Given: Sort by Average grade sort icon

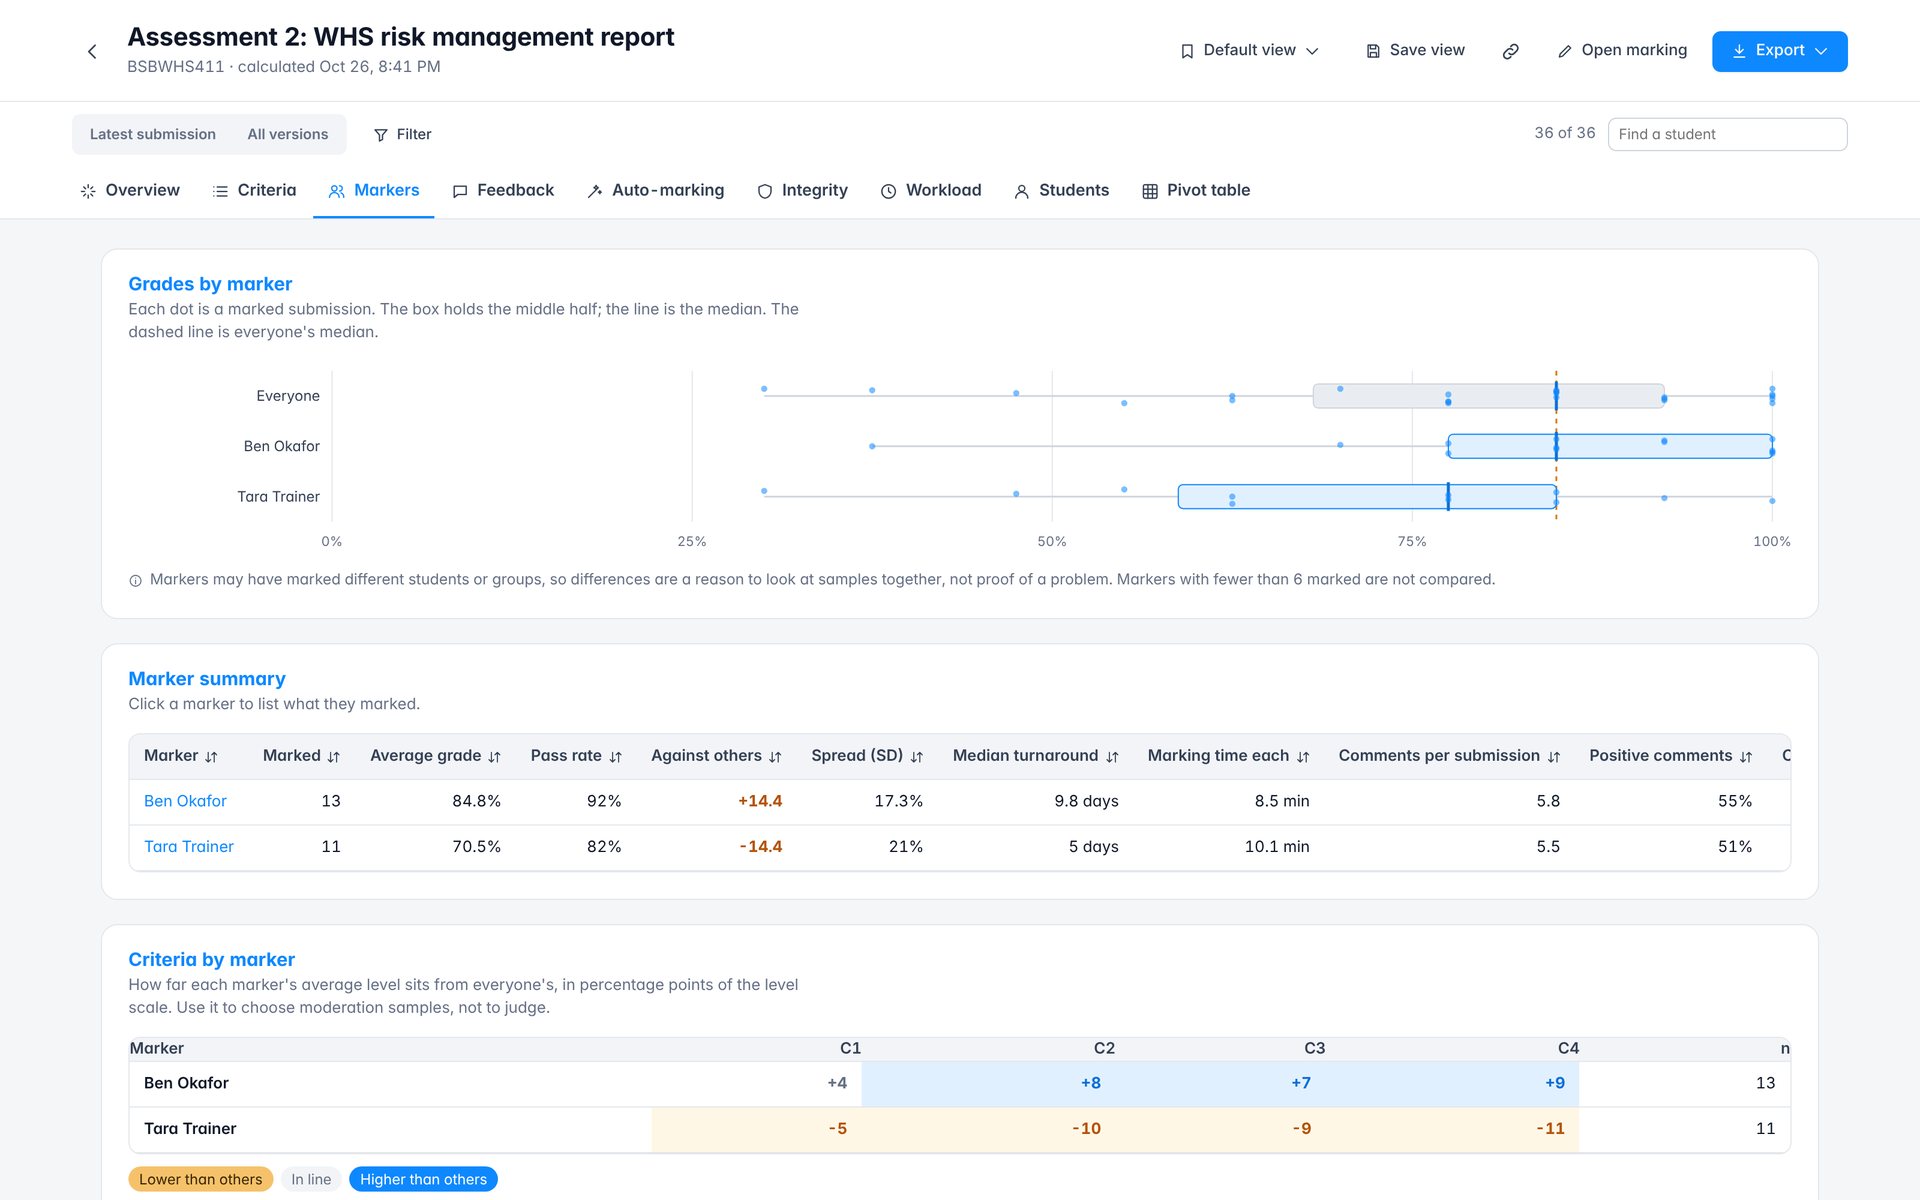Looking at the screenshot, I should point(494,757).
